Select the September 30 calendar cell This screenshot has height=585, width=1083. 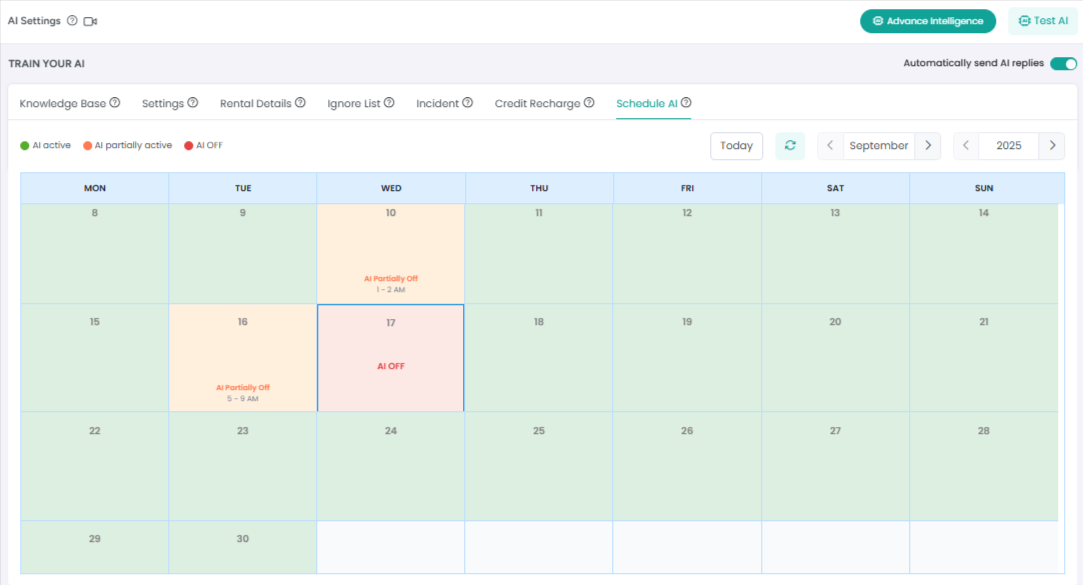click(x=242, y=547)
